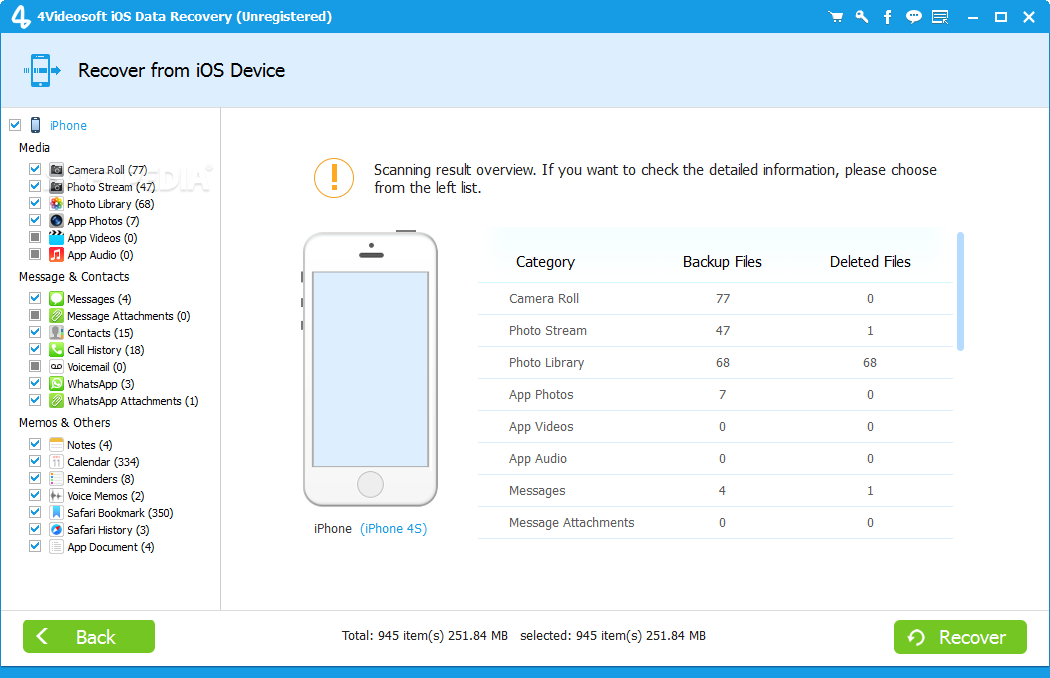Open App Document (4) in sidebar
The width and height of the screenshot is (1050, 678).
tap(110, 547)
